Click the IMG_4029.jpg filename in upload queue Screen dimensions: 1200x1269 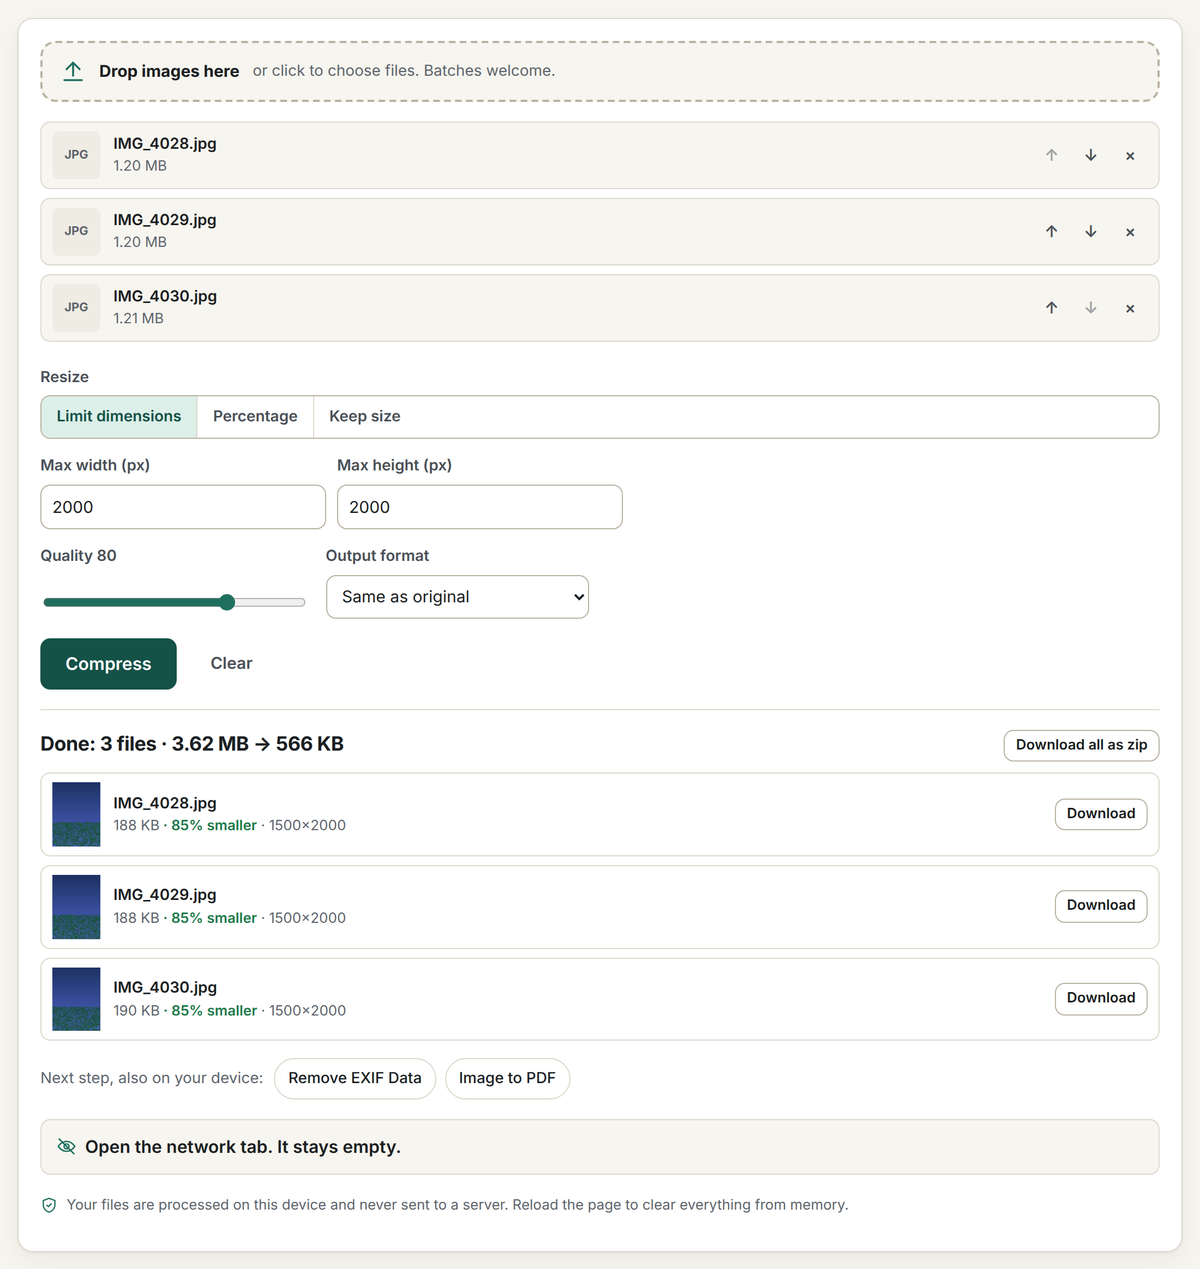click(165, 220)
